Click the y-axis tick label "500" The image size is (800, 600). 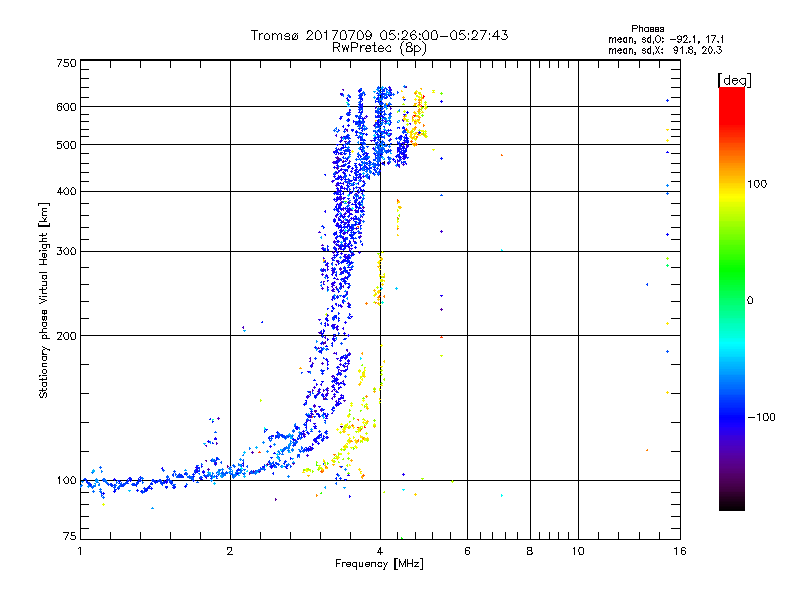click(66, 145)
